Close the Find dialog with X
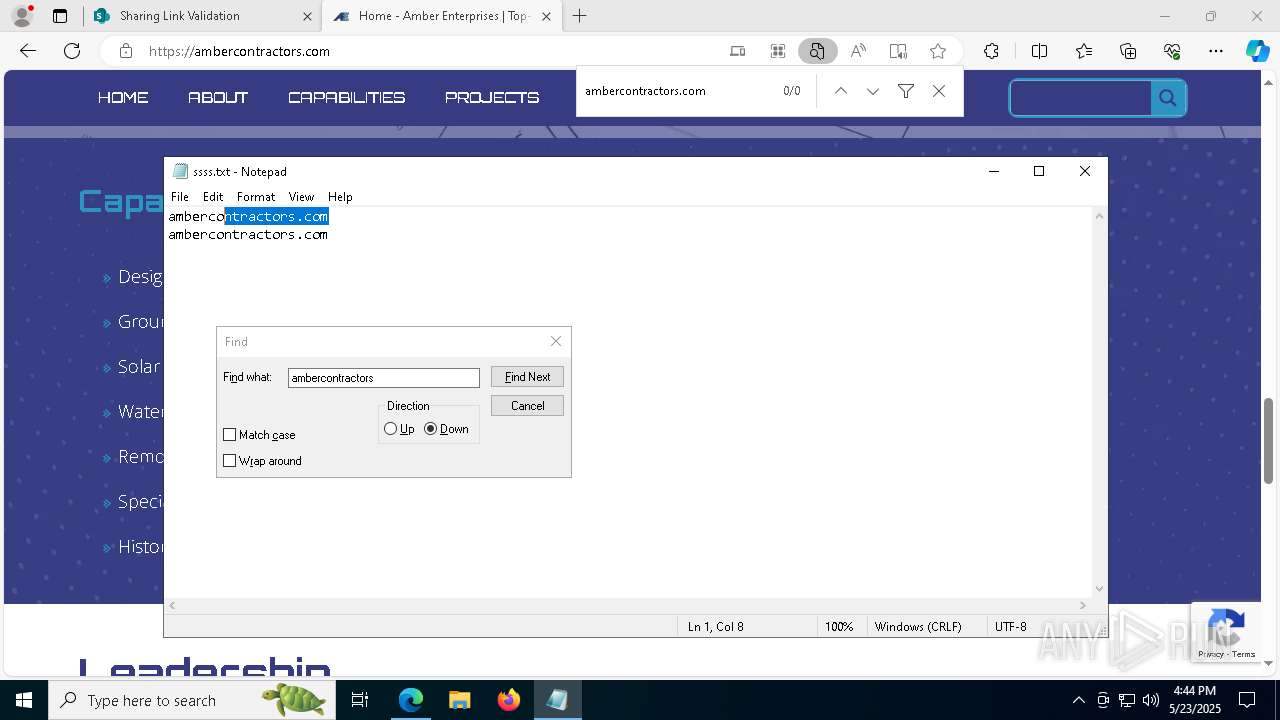The height and width of the screenshot is (720, 1280). coord(556,341)
